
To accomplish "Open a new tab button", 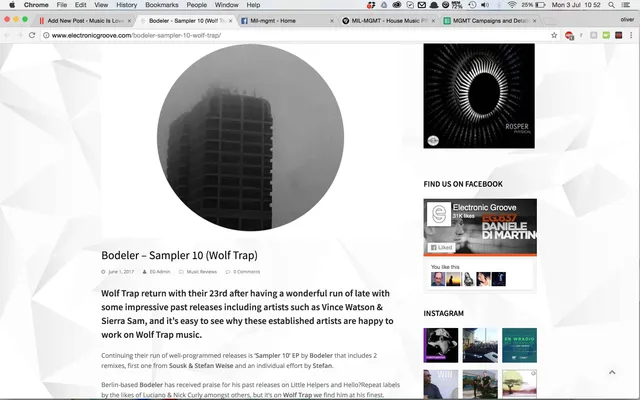I will (550, 21).
